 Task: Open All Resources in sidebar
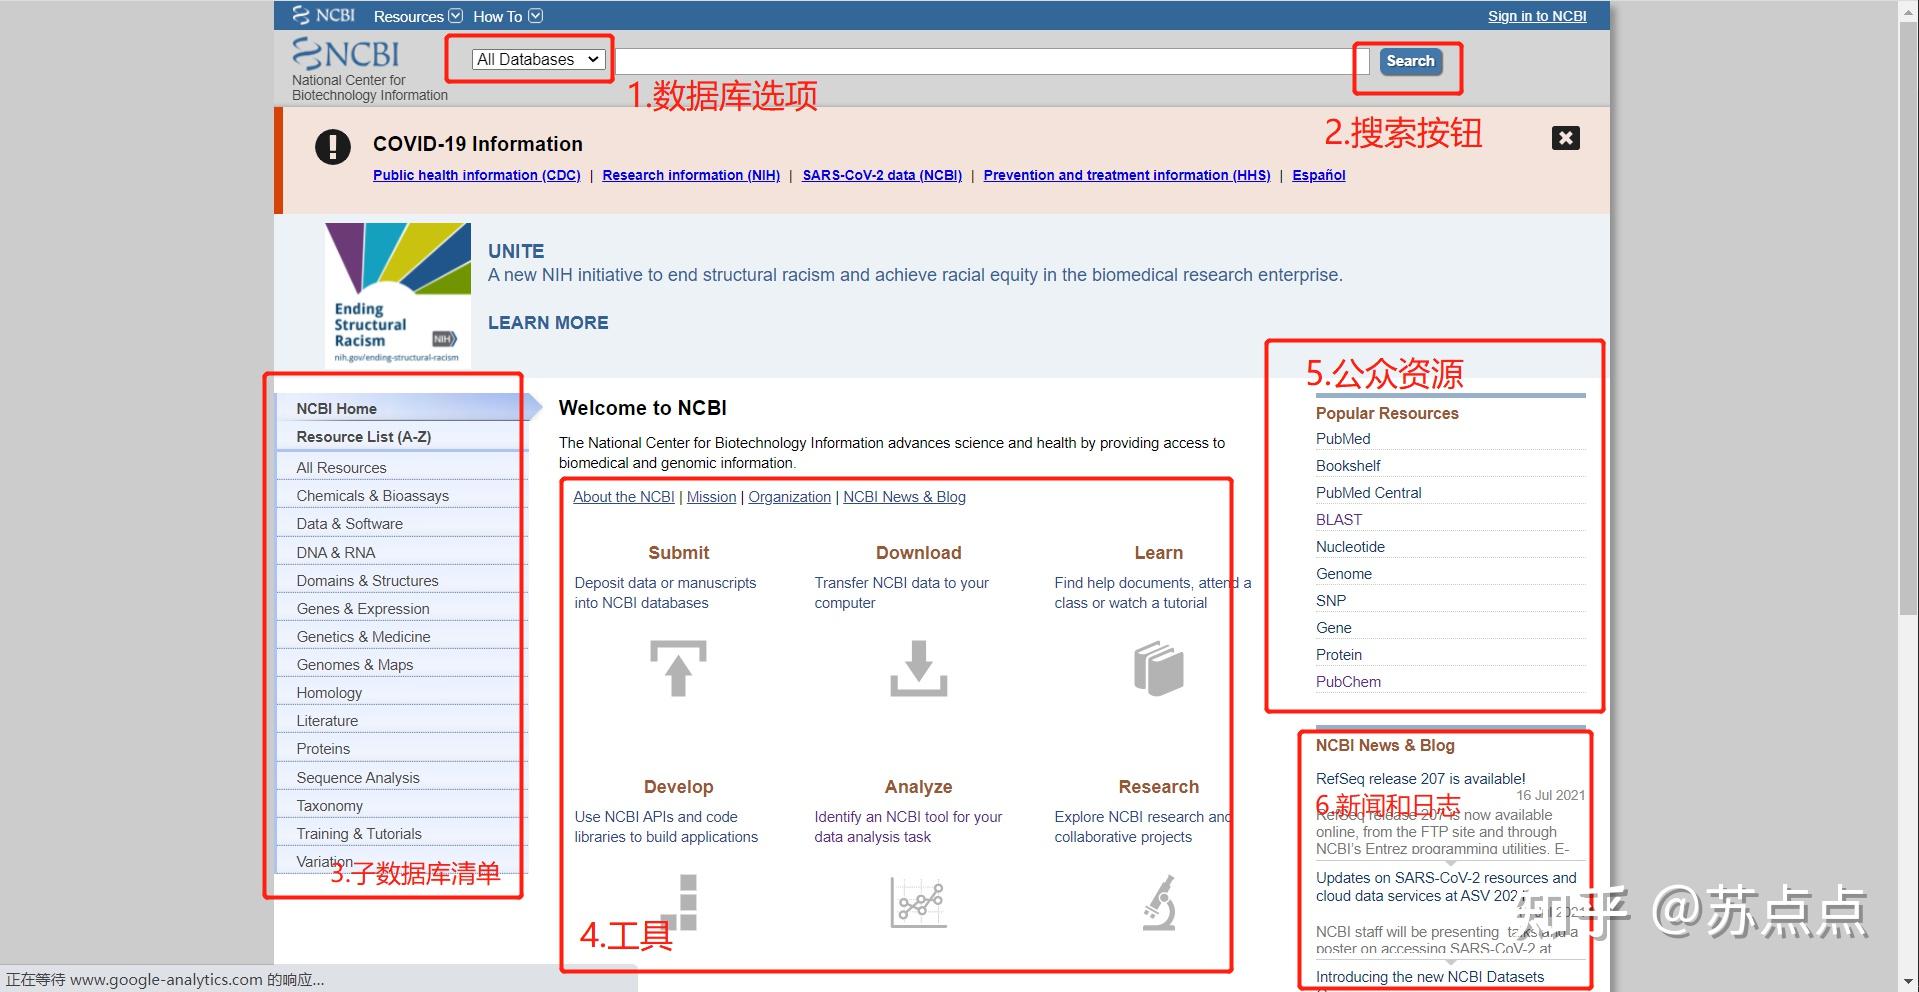400,467
